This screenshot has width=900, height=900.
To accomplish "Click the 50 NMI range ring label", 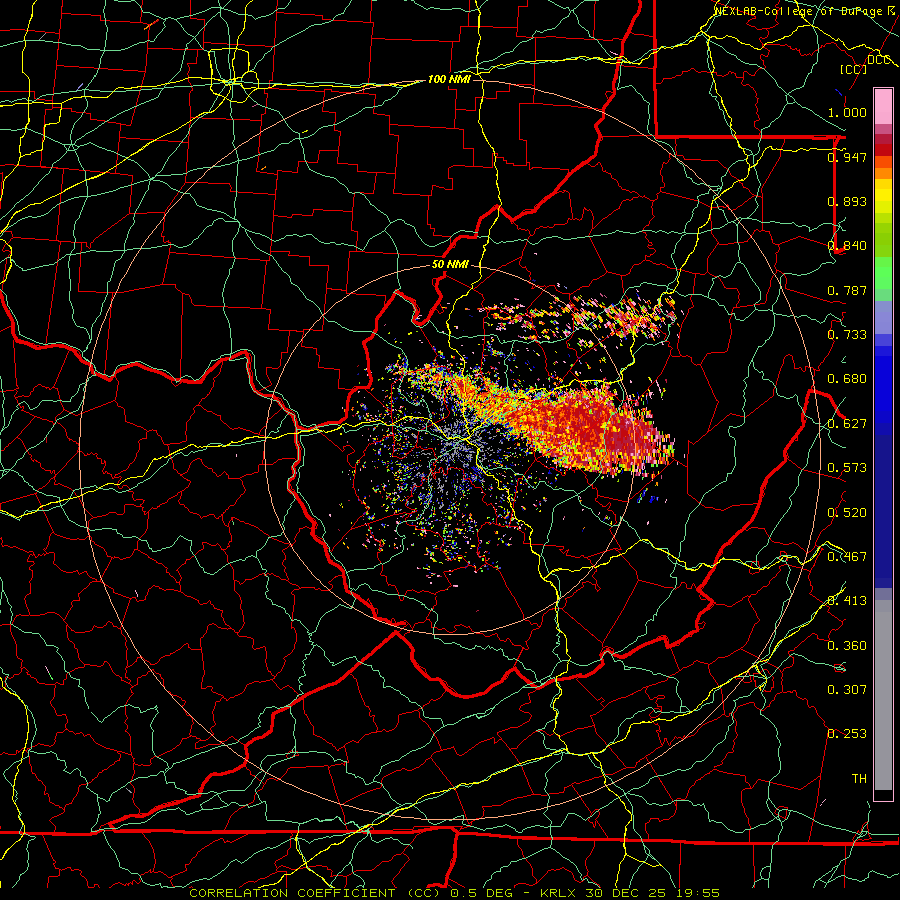I will 450,264.
